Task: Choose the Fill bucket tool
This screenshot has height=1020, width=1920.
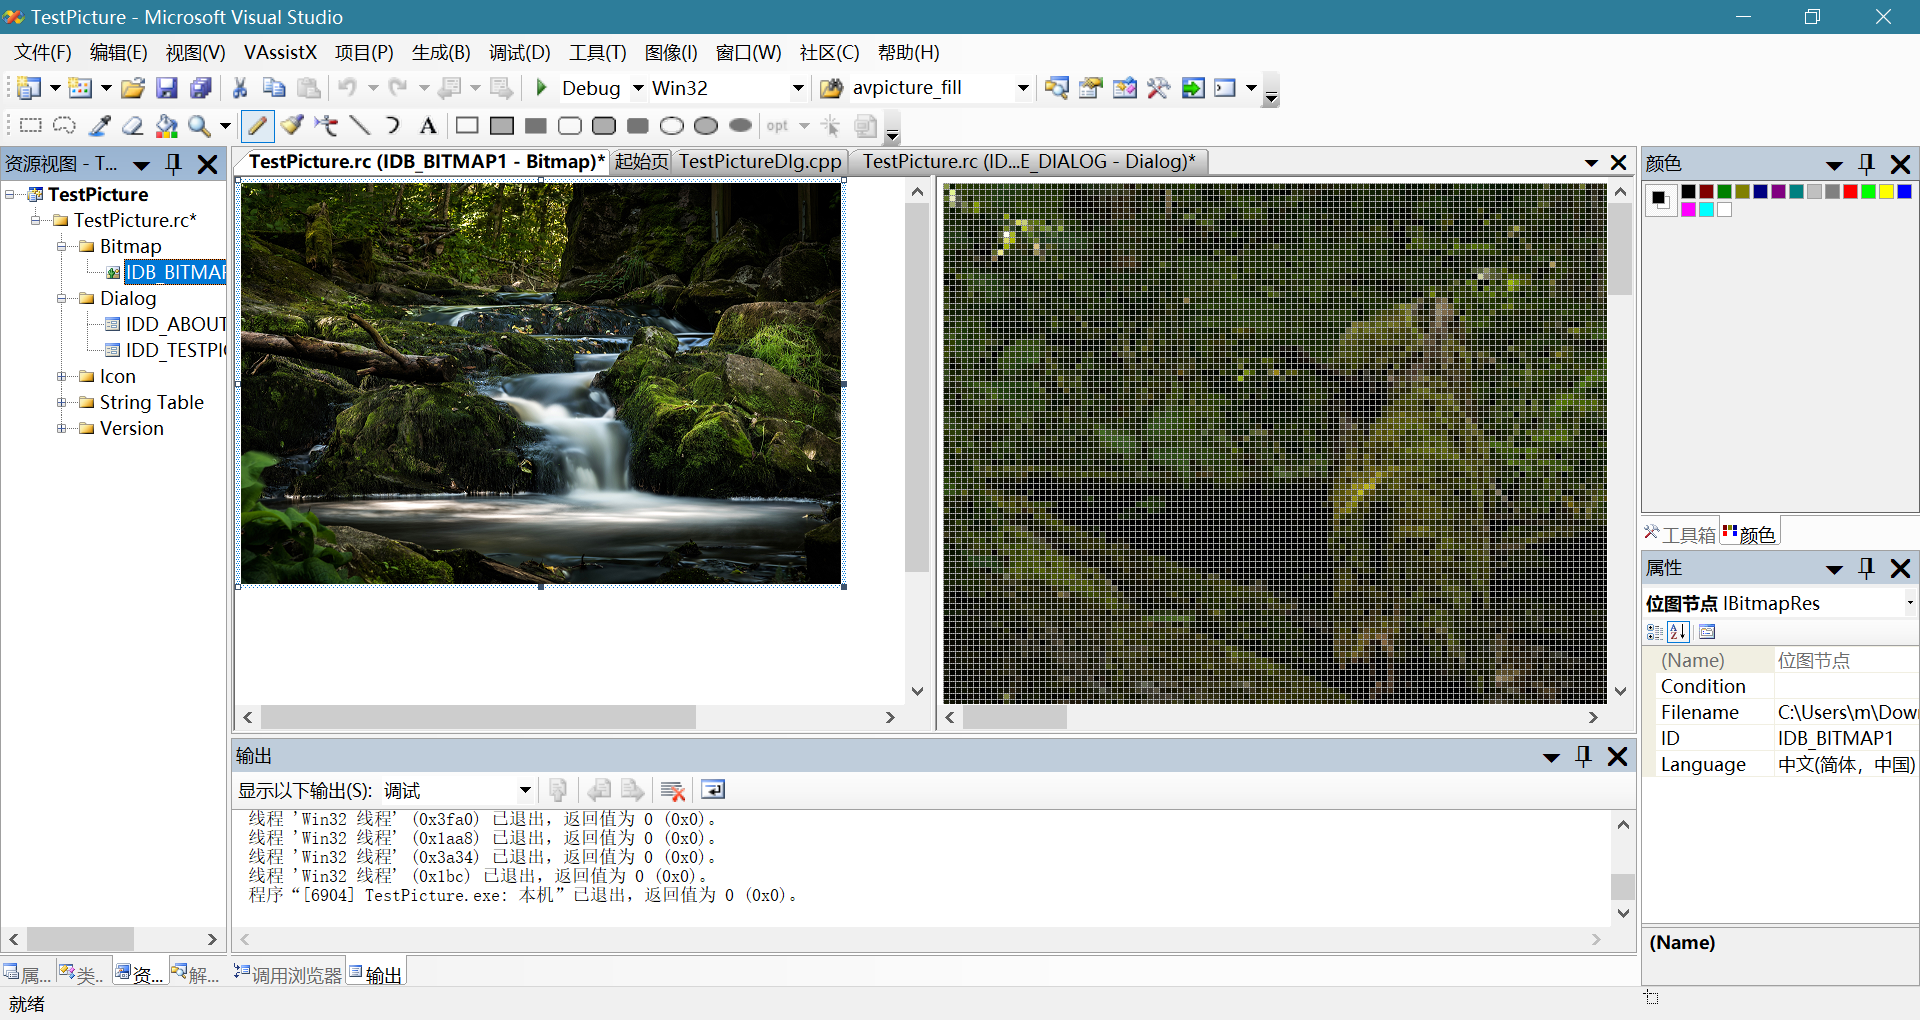Action: point(166,126)
